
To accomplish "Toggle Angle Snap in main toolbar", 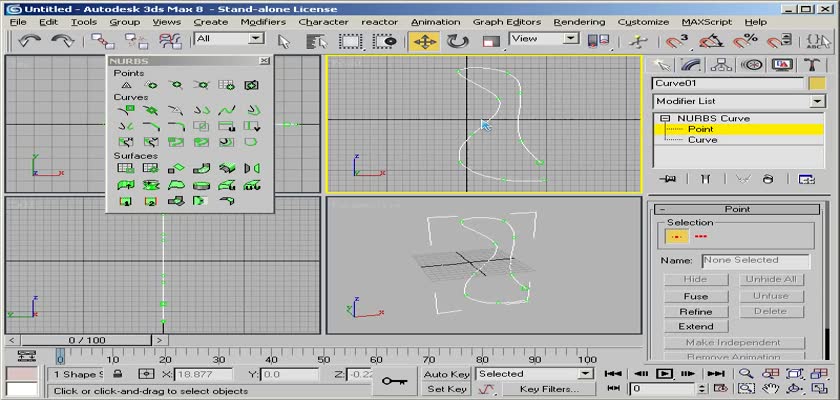I will [x=711, y=41].
